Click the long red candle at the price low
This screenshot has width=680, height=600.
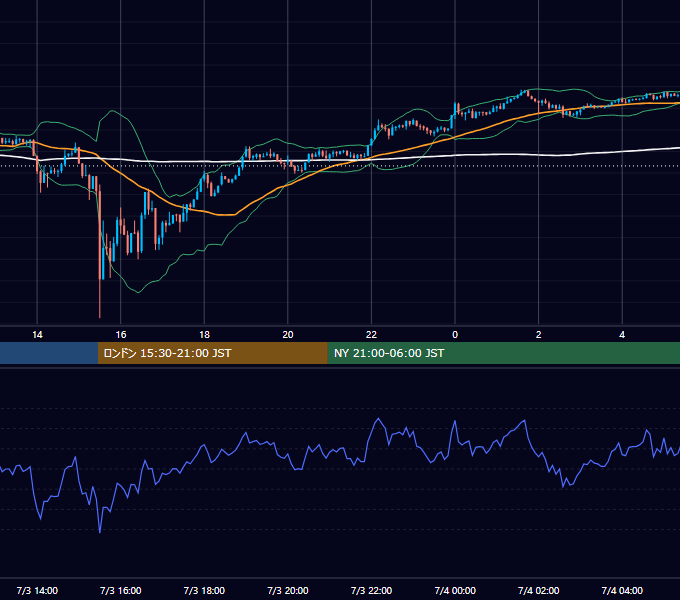click(x=100, y=251)
